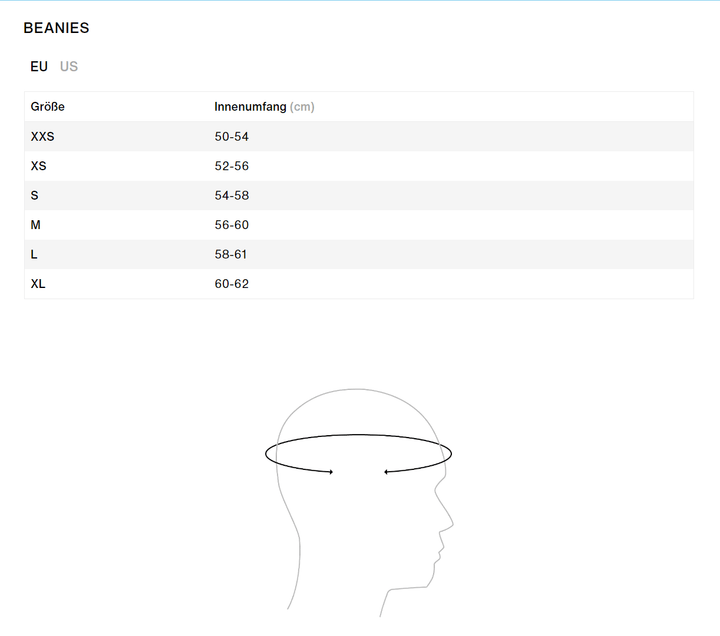Select the EU size tab

pos(39,67)
